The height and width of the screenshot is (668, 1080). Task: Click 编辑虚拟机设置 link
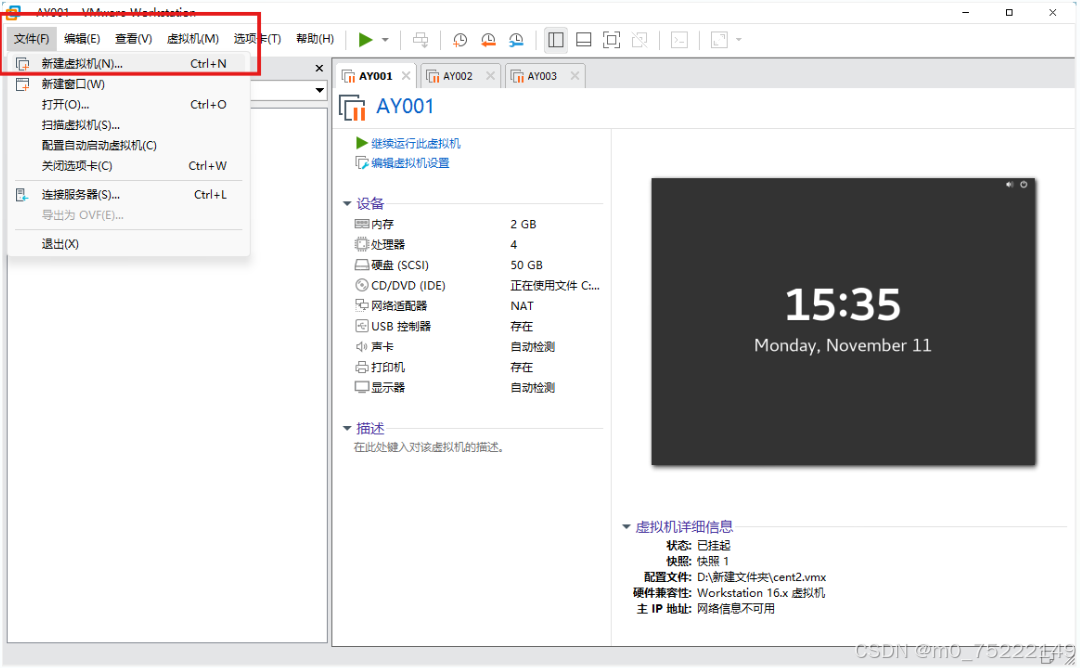[x=410, y=163]
